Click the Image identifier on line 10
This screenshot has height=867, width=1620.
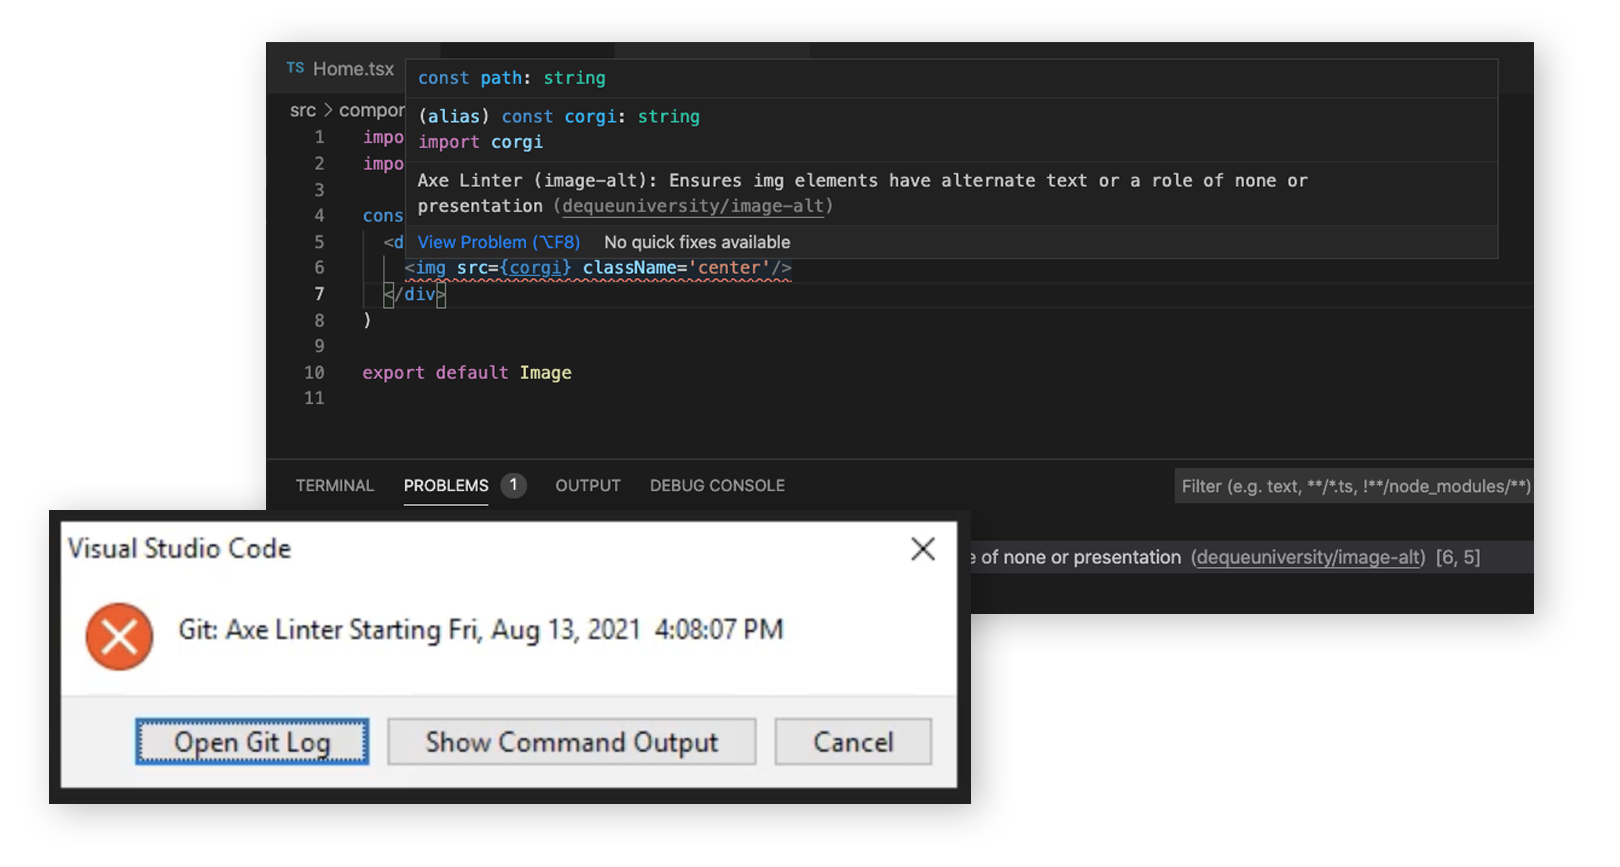point(545,373)
